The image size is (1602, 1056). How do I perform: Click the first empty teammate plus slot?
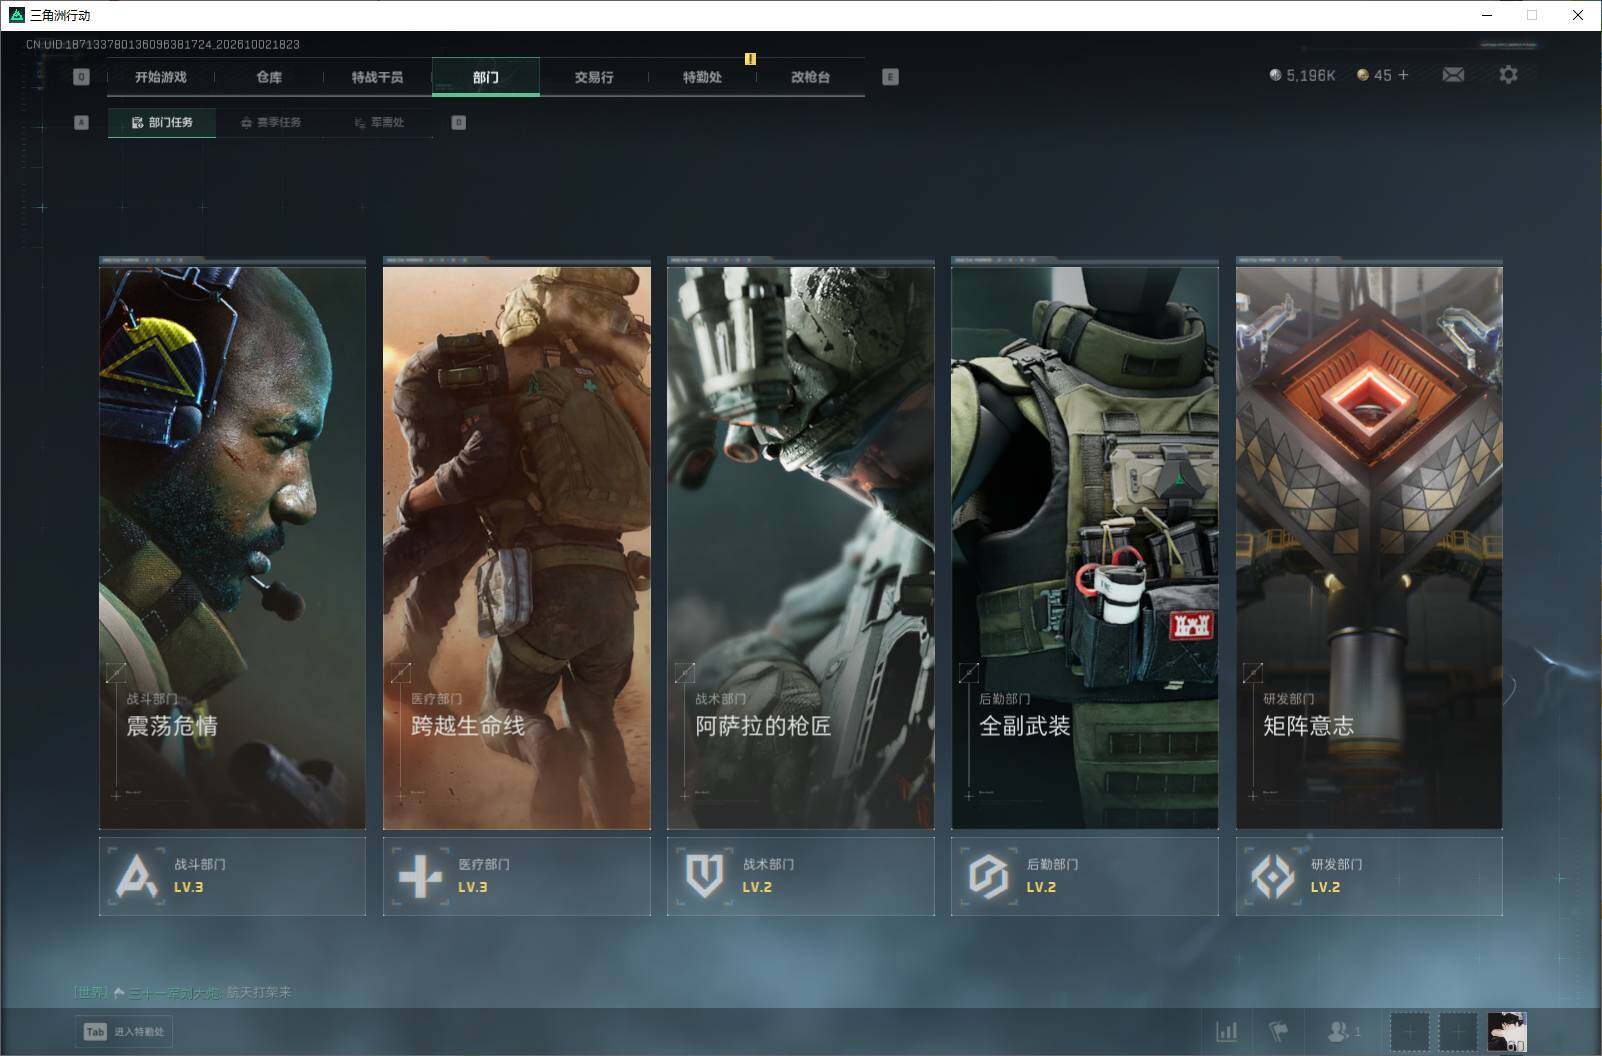(1410, 1032)
